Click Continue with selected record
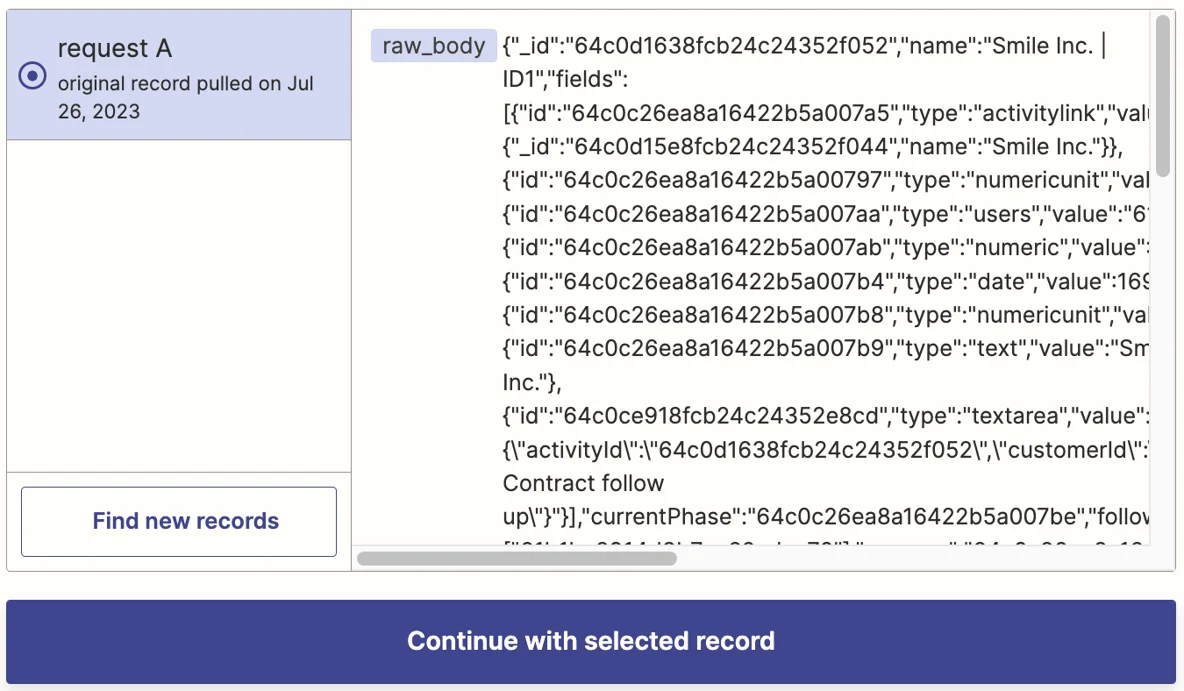Image resolution: width=1184 pixels, height=691 pixels. [x=590, y=641]
